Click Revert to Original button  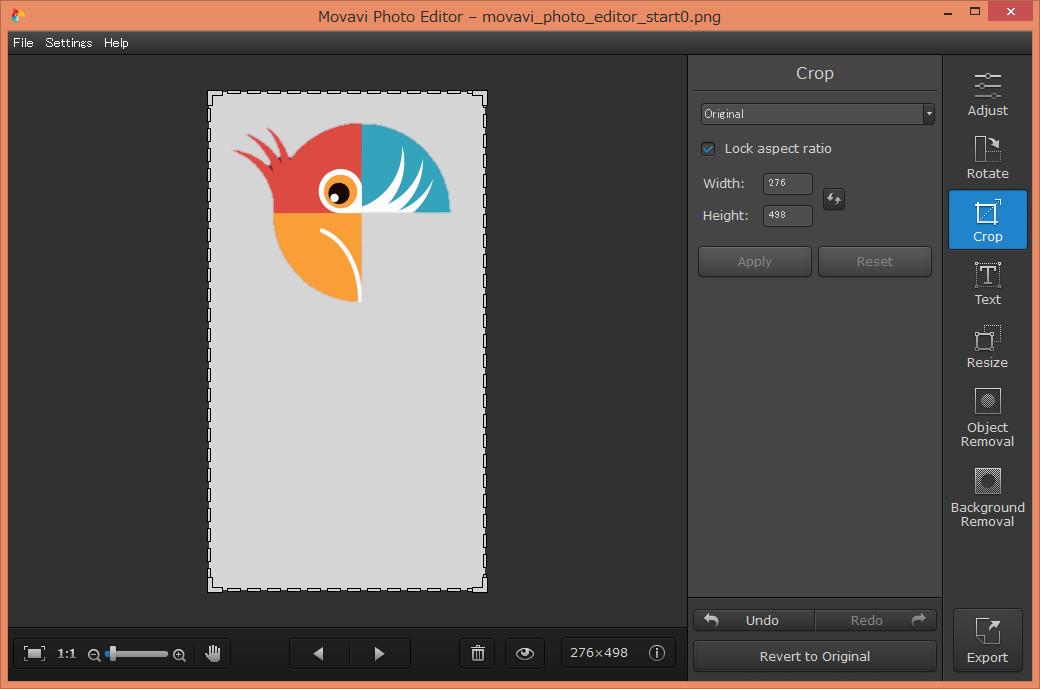[x=814, y=656]
